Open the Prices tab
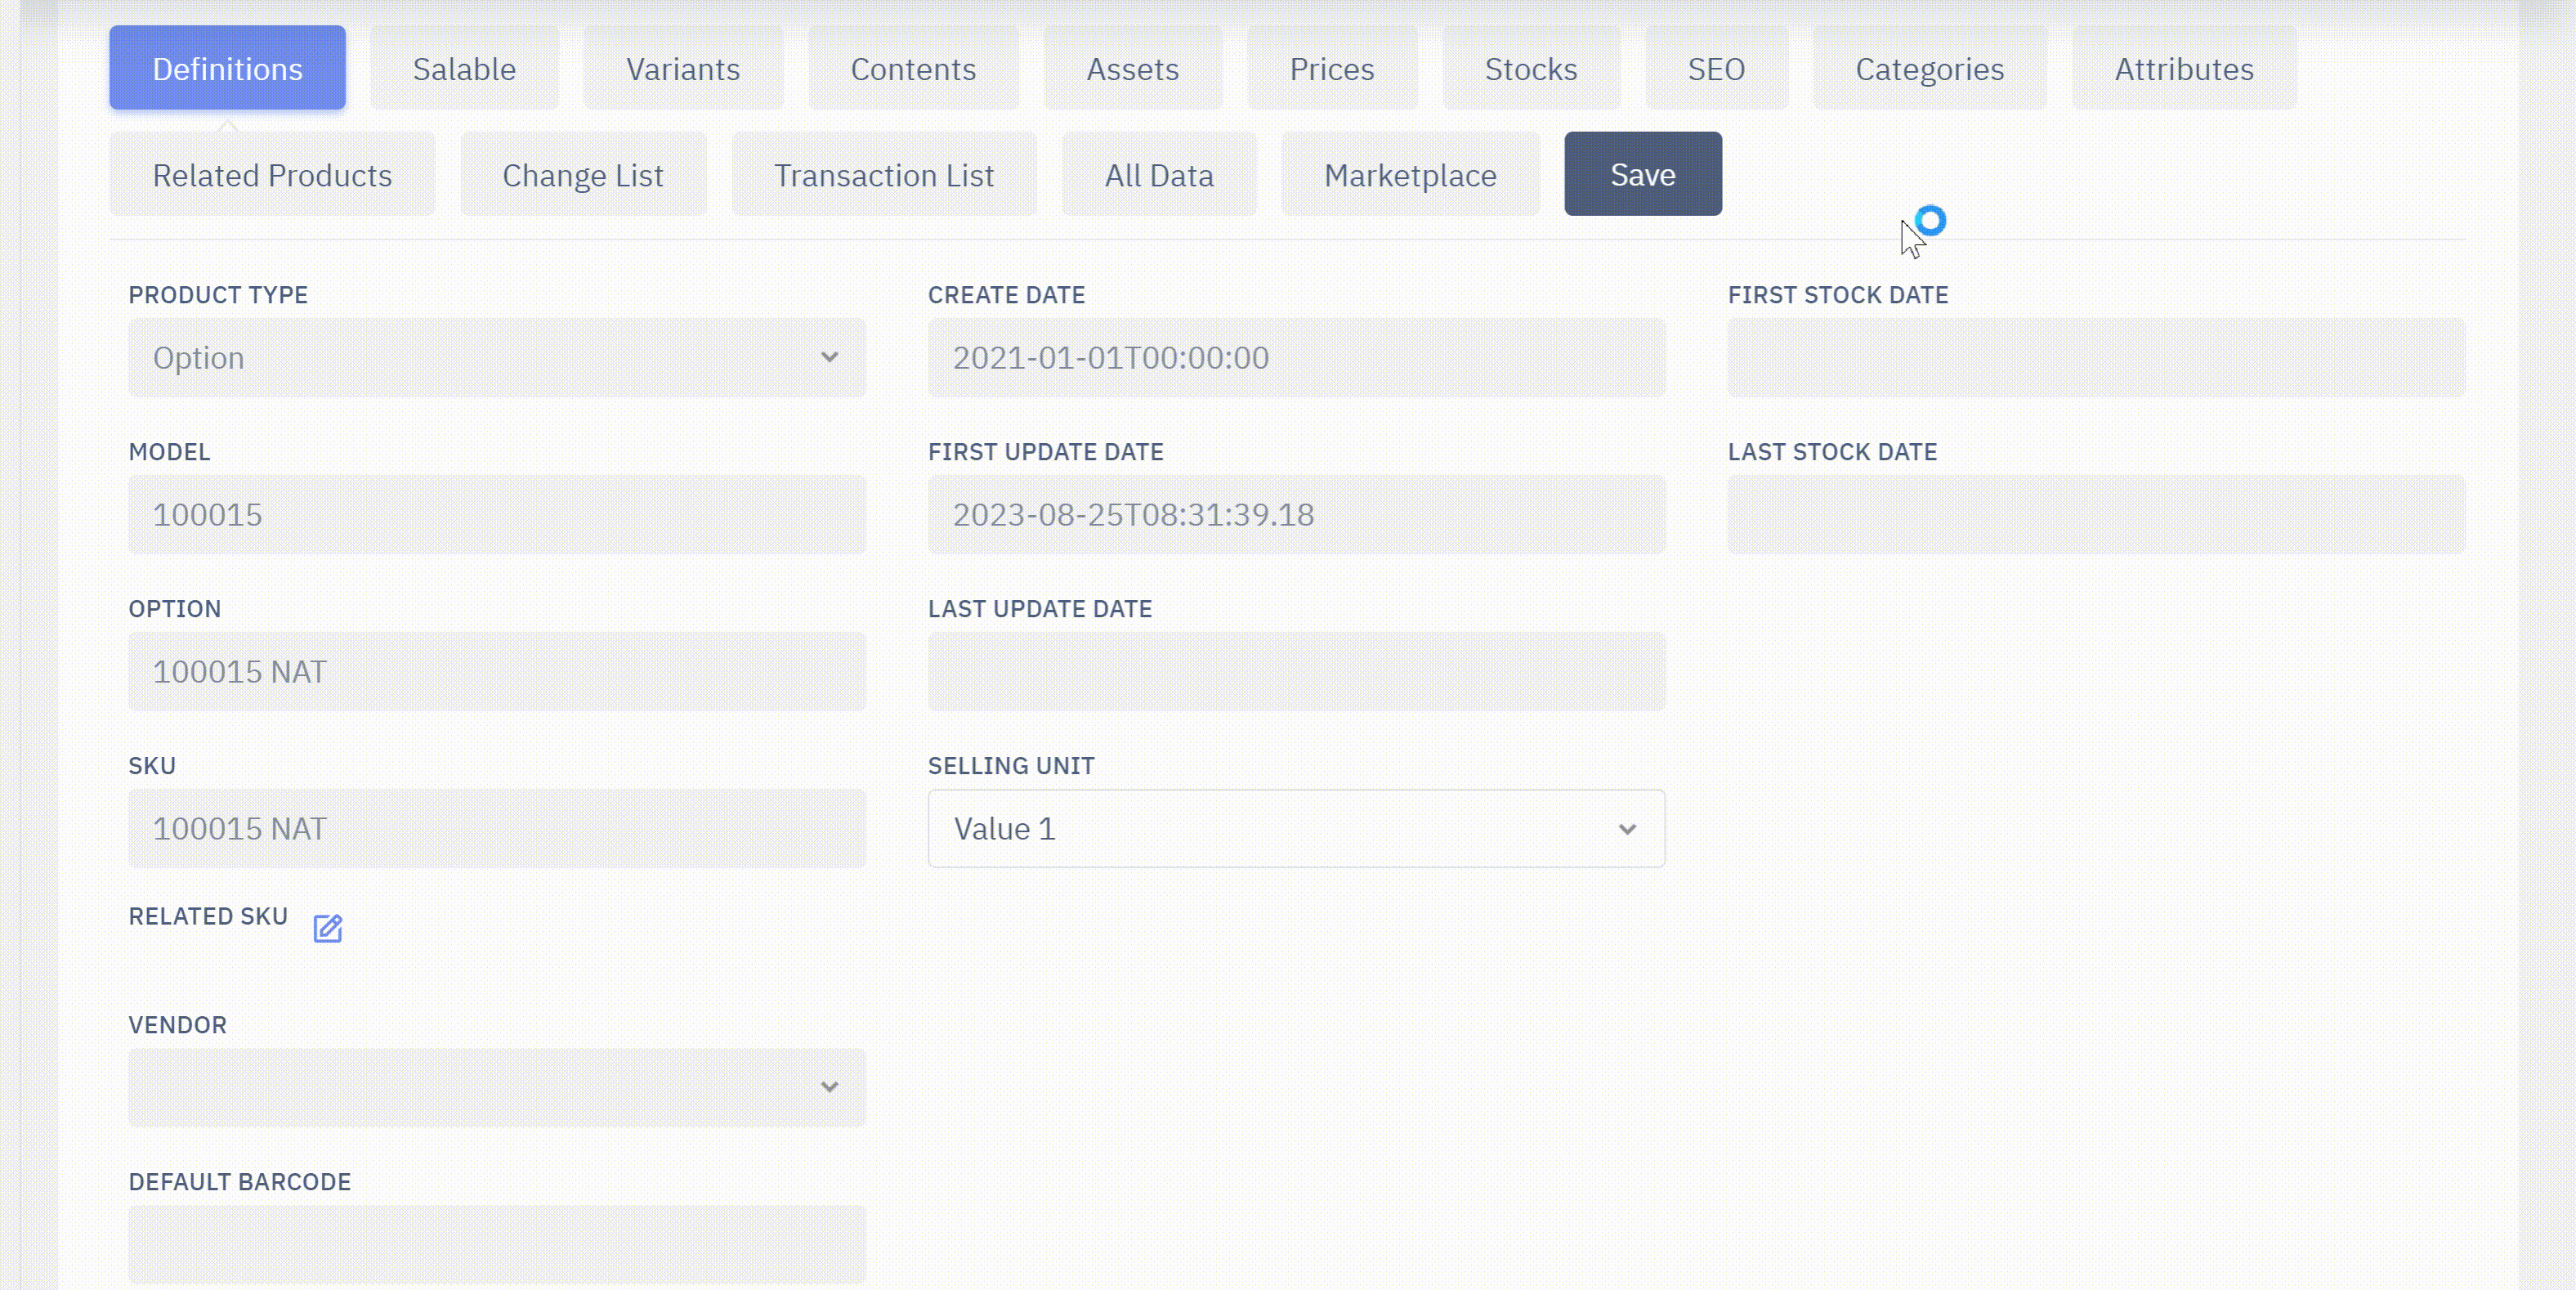This screenshot has width=2576, height=1290. (1331, 68)
